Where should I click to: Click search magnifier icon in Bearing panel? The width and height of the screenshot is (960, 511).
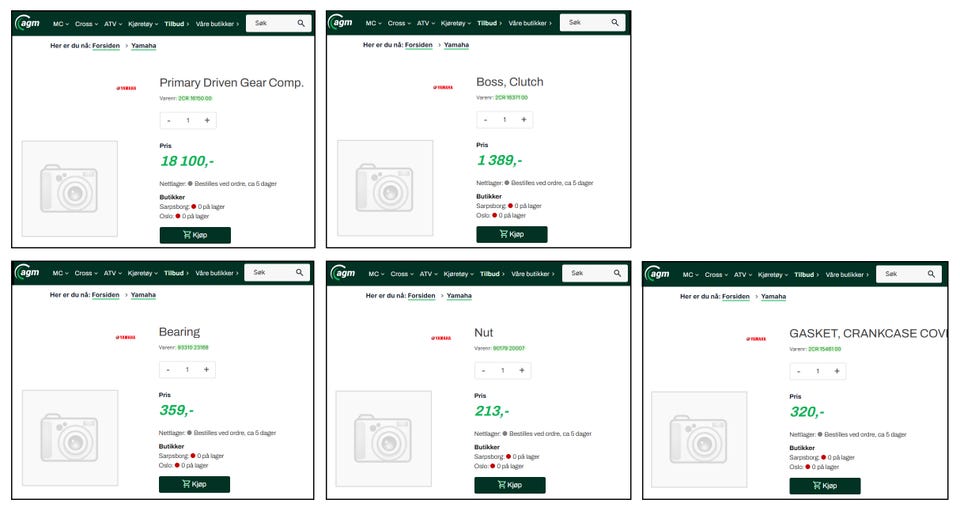tap(299, 272)
